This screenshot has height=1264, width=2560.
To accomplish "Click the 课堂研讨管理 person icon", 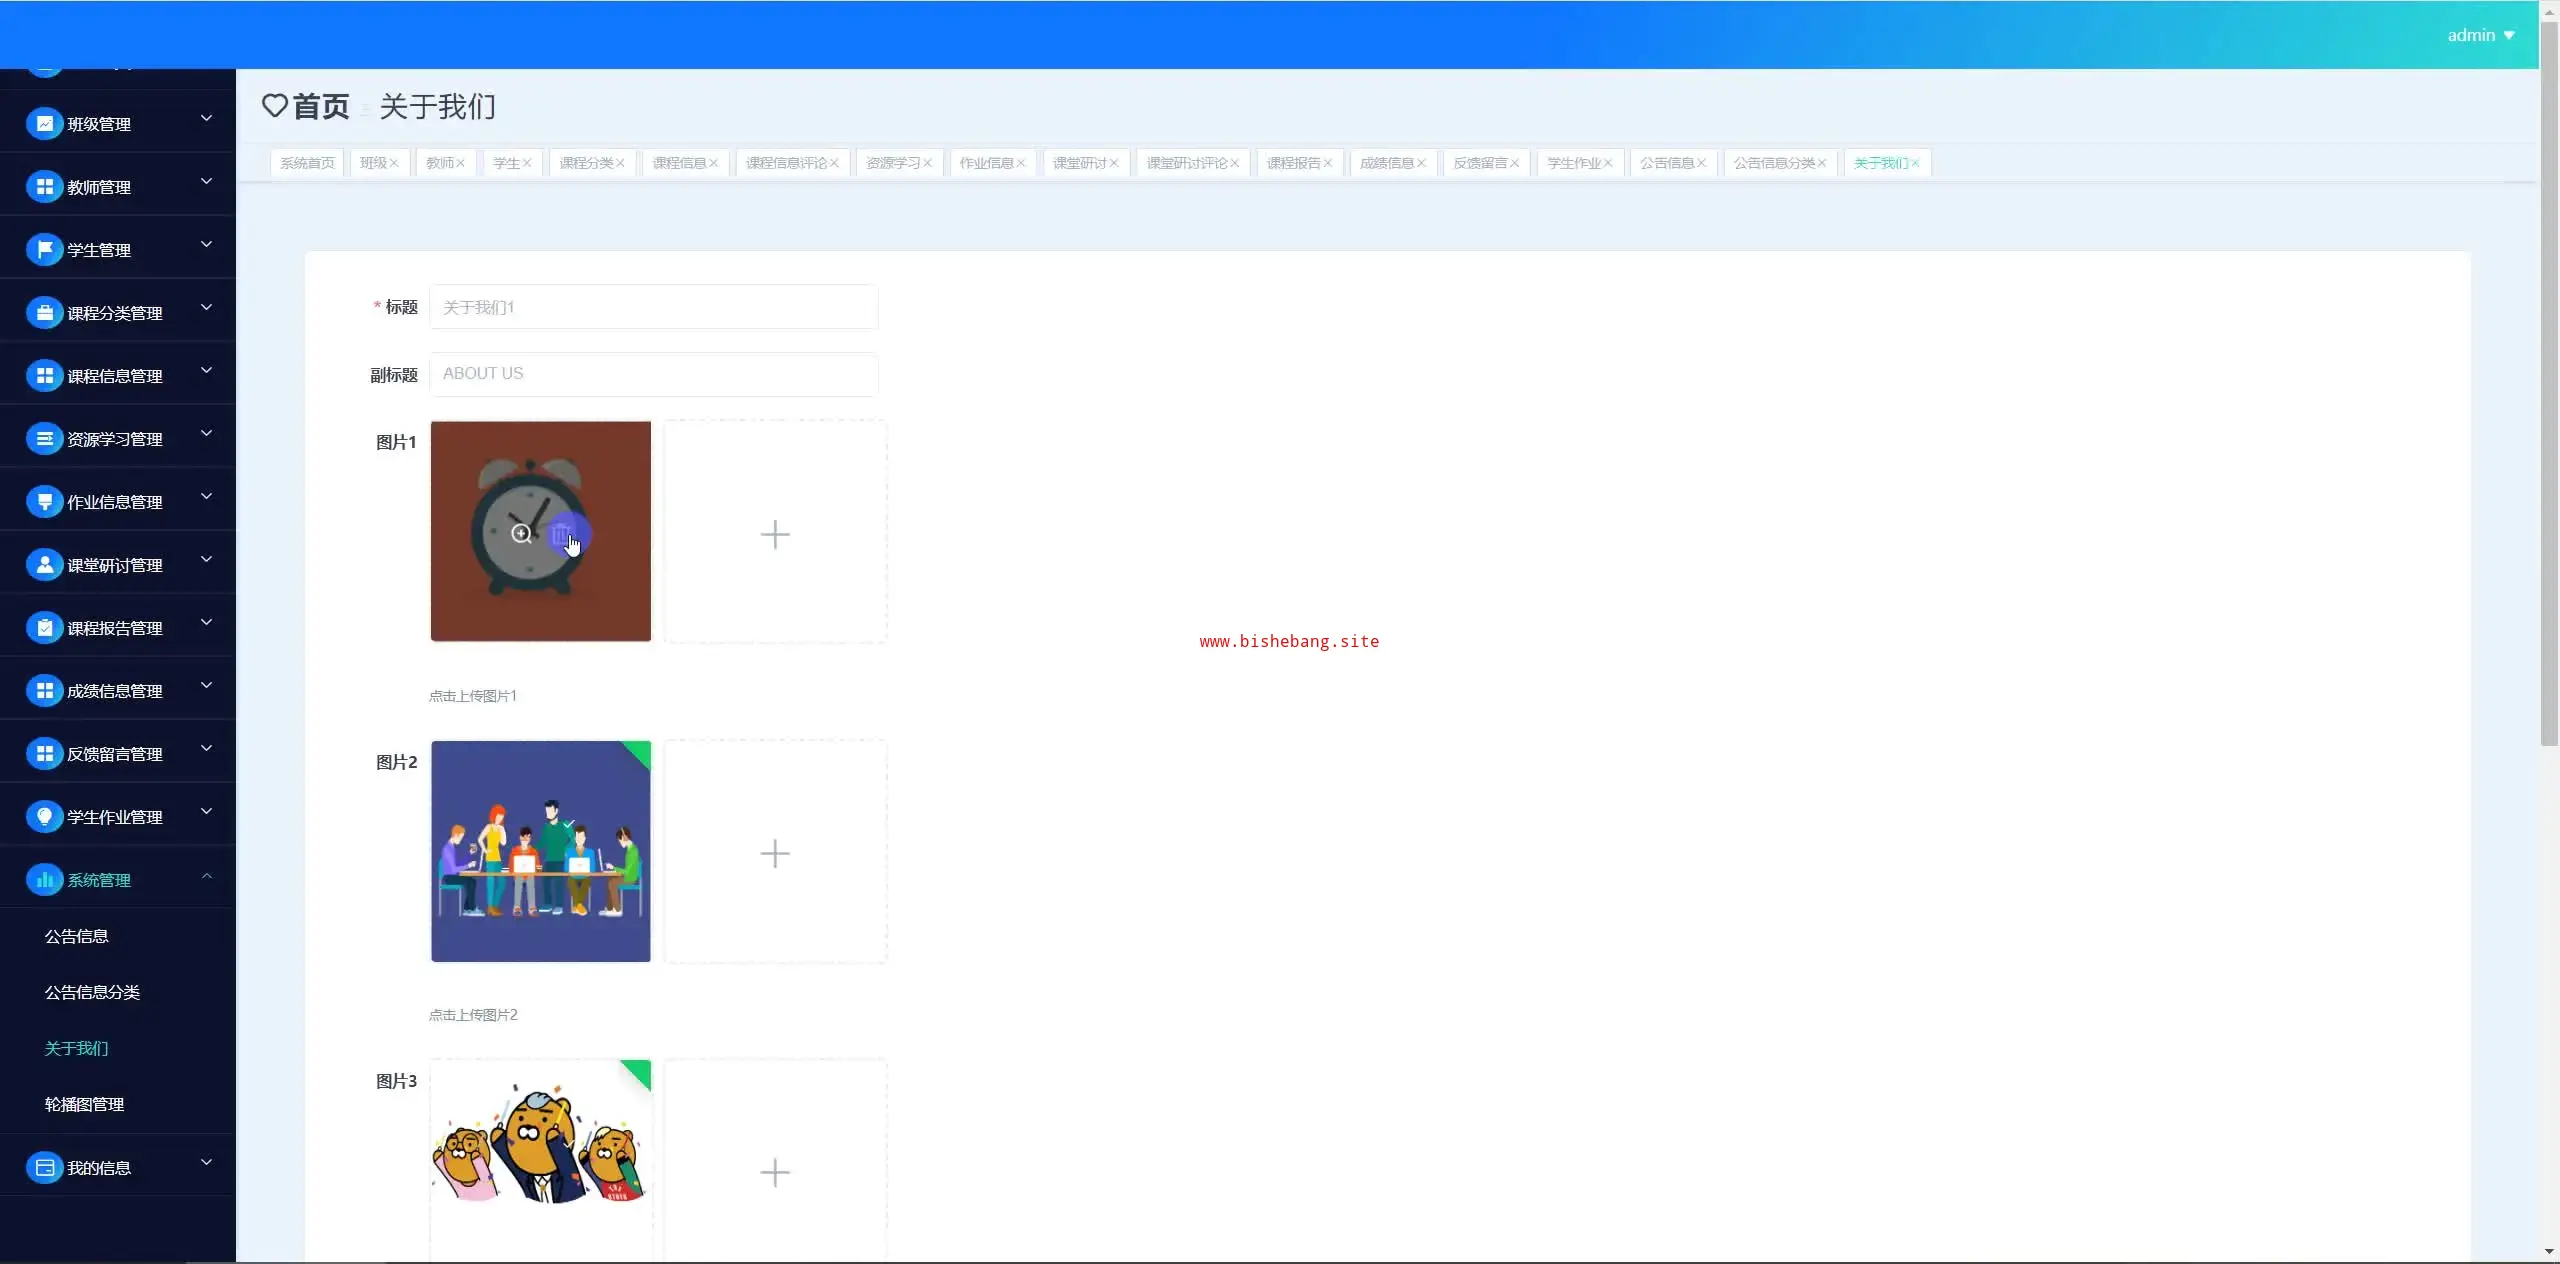I will click(x=44, y=565).
